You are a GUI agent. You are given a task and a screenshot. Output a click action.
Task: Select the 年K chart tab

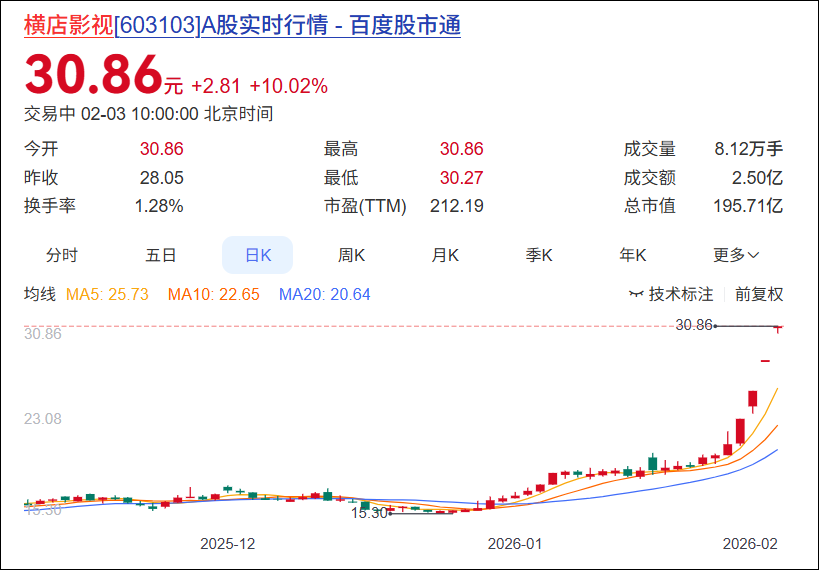click(633, 255)
